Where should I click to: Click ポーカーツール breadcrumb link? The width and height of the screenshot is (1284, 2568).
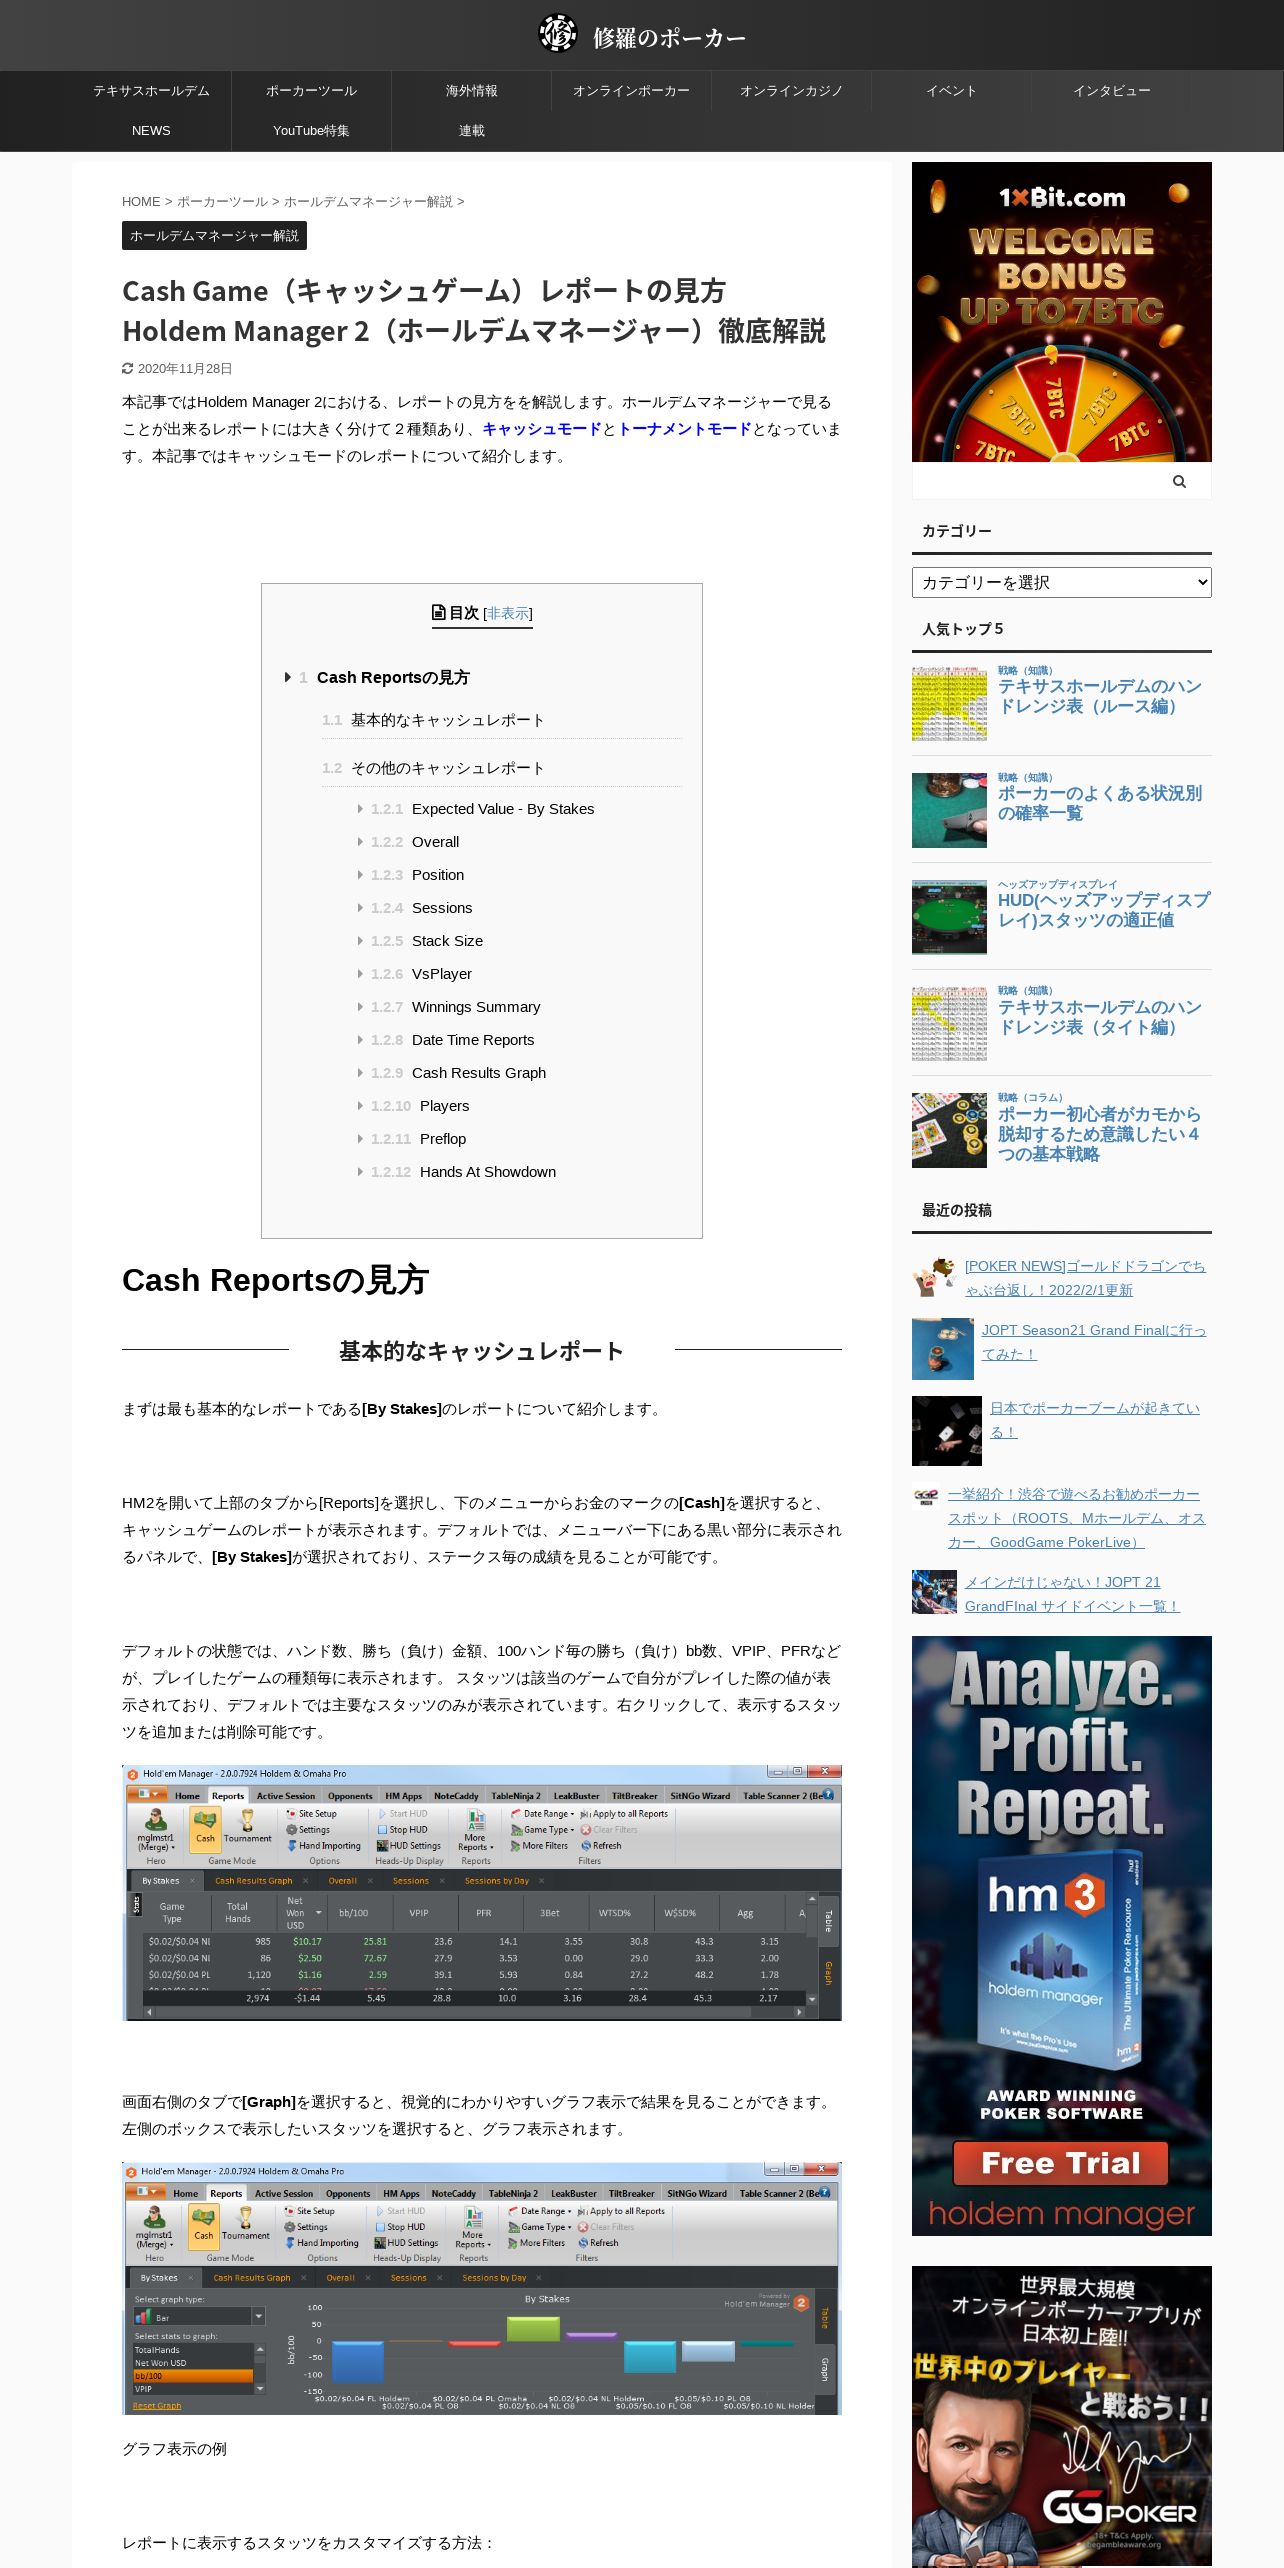222,201
